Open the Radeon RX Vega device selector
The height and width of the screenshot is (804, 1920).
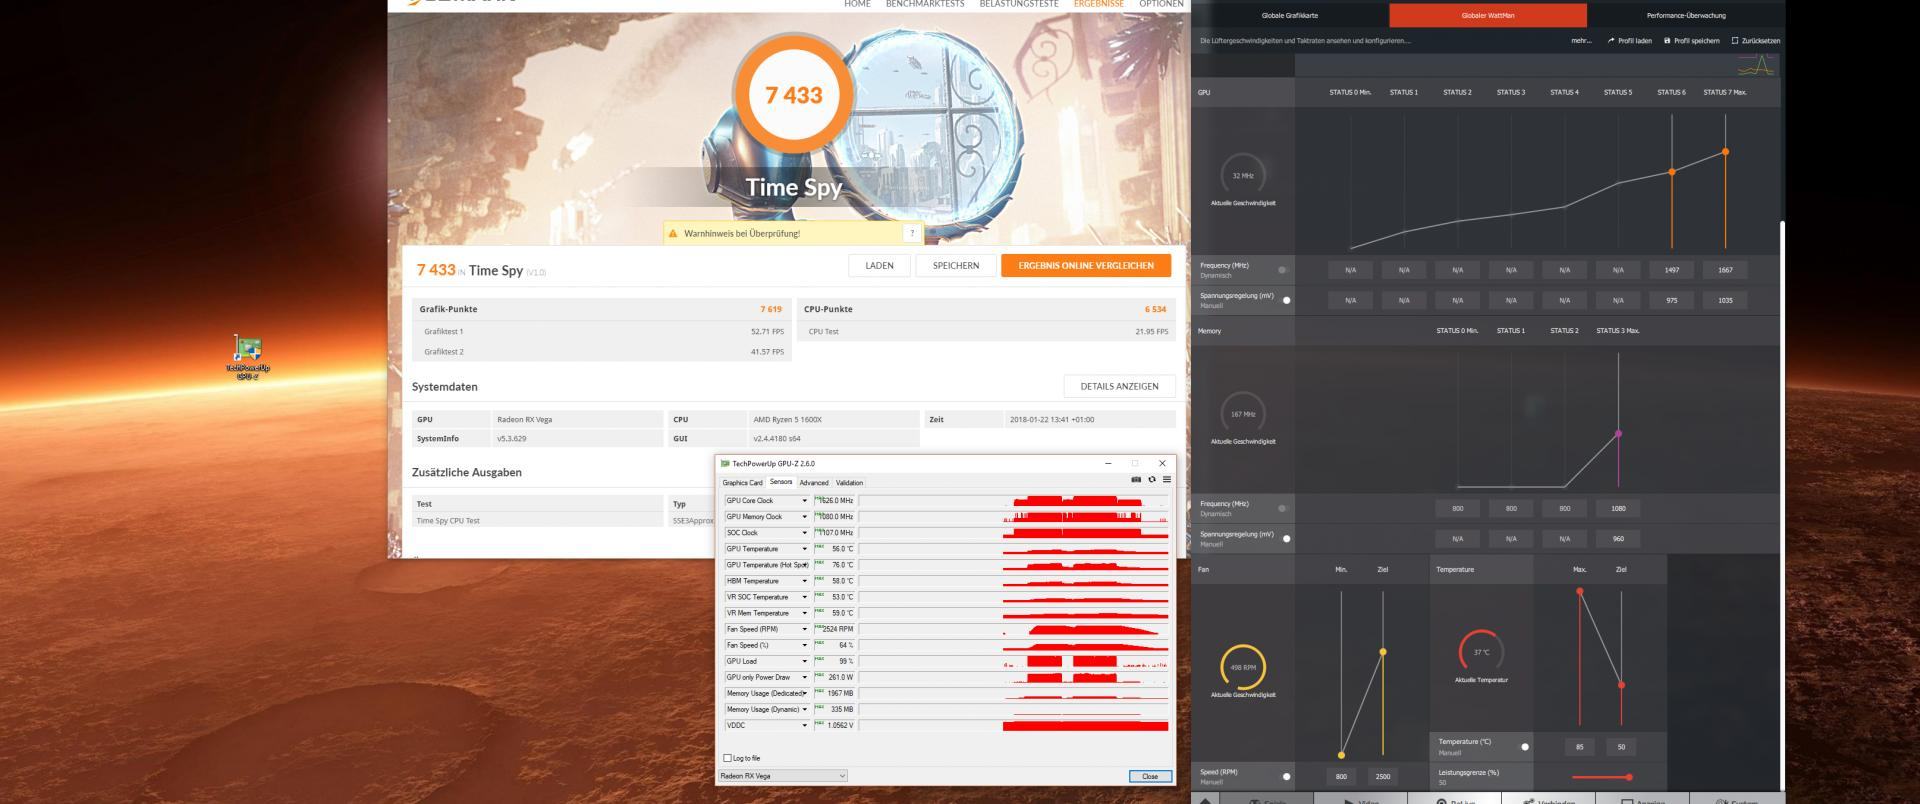783,776
